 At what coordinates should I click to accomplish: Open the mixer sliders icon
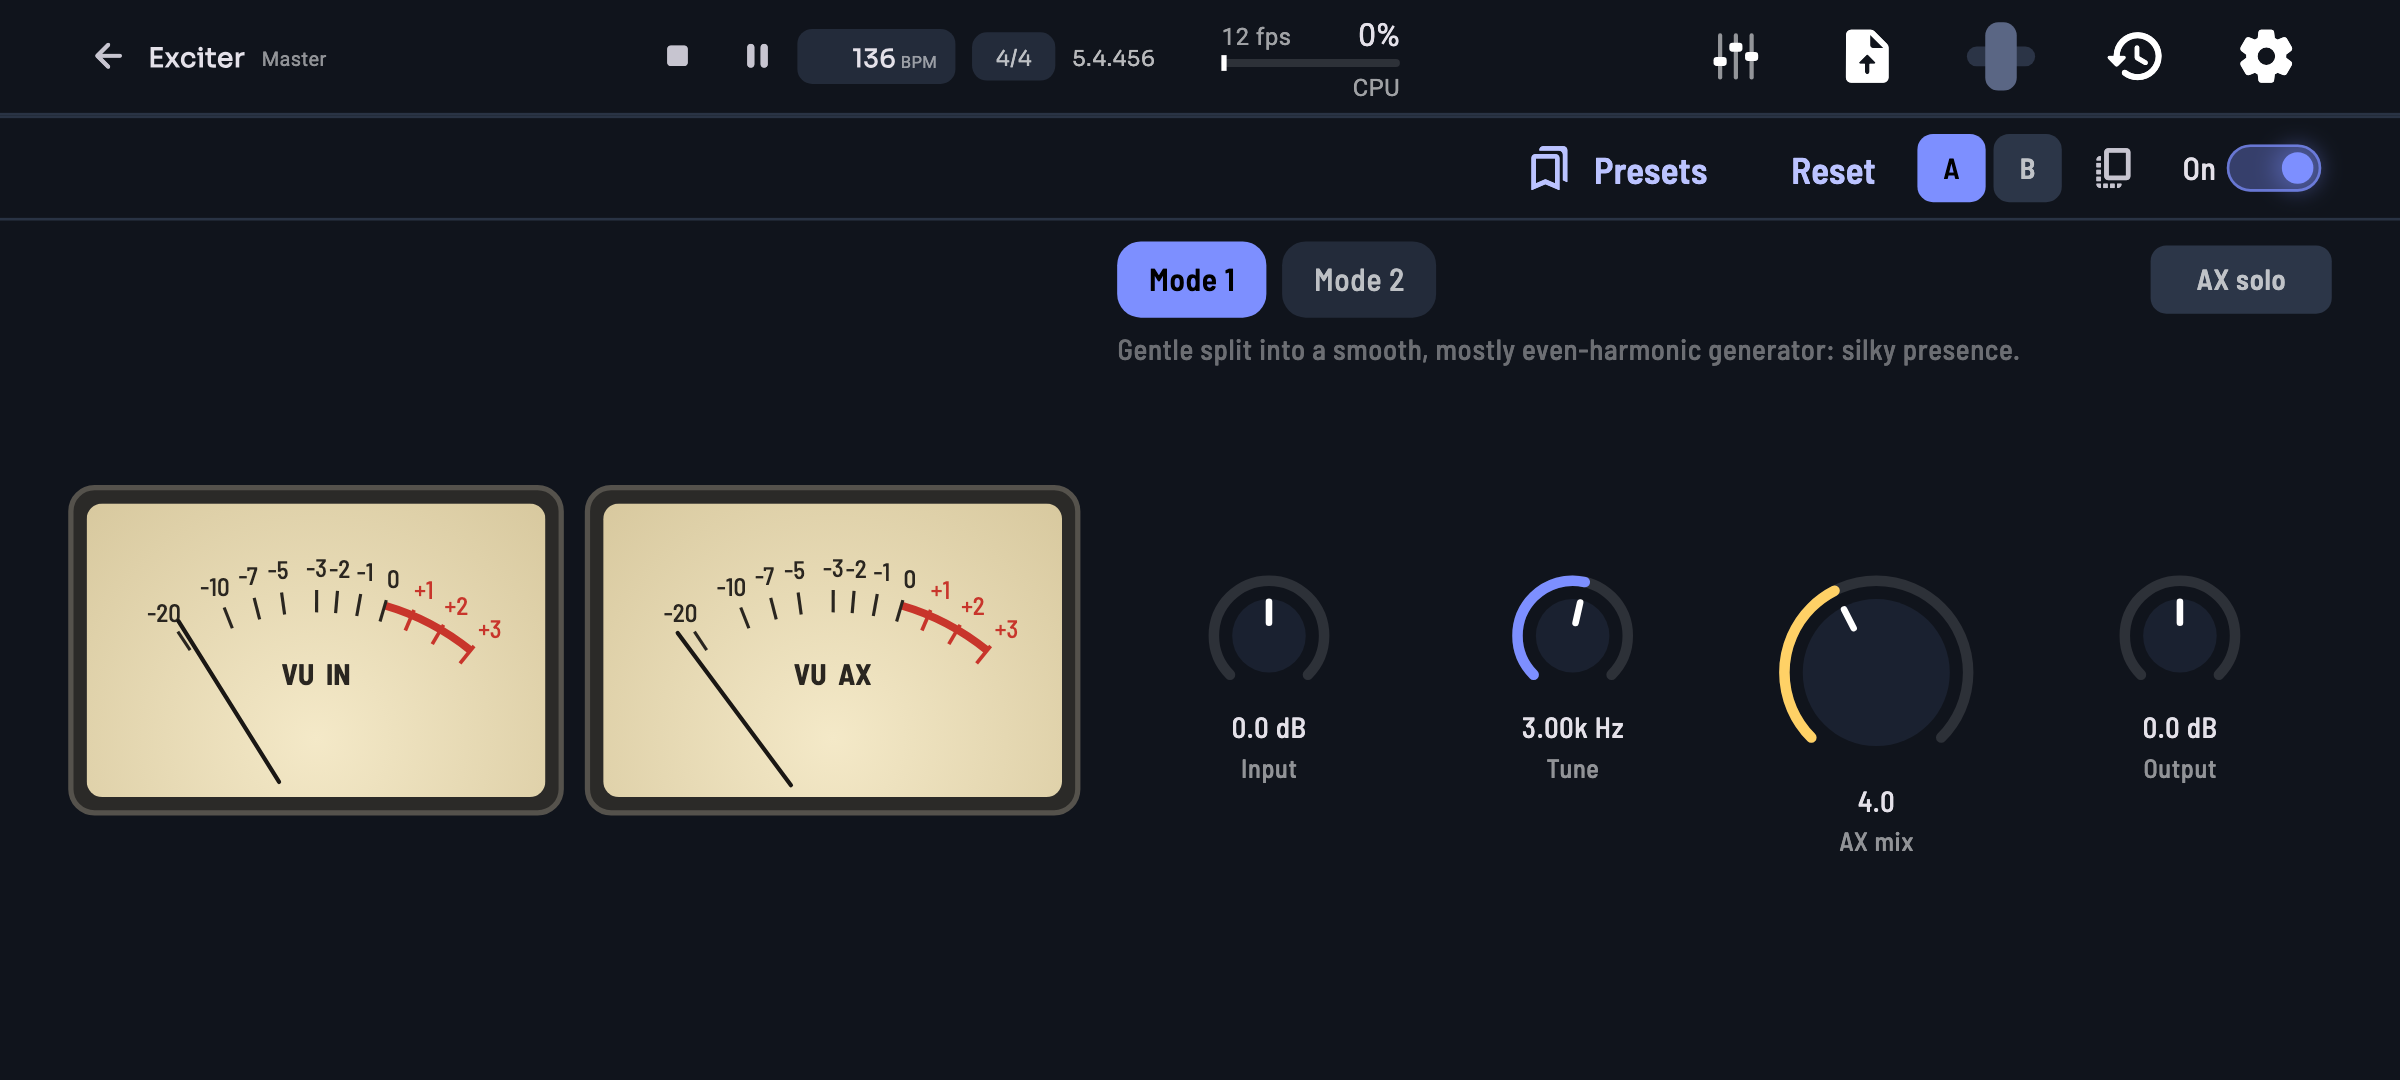(x=1735, y=56)
